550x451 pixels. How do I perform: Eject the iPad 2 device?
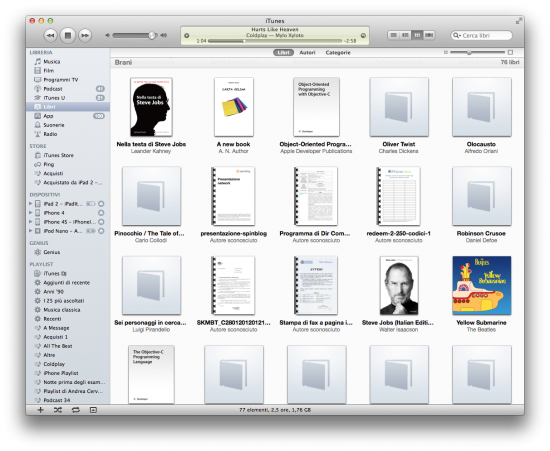pos(101,204)
